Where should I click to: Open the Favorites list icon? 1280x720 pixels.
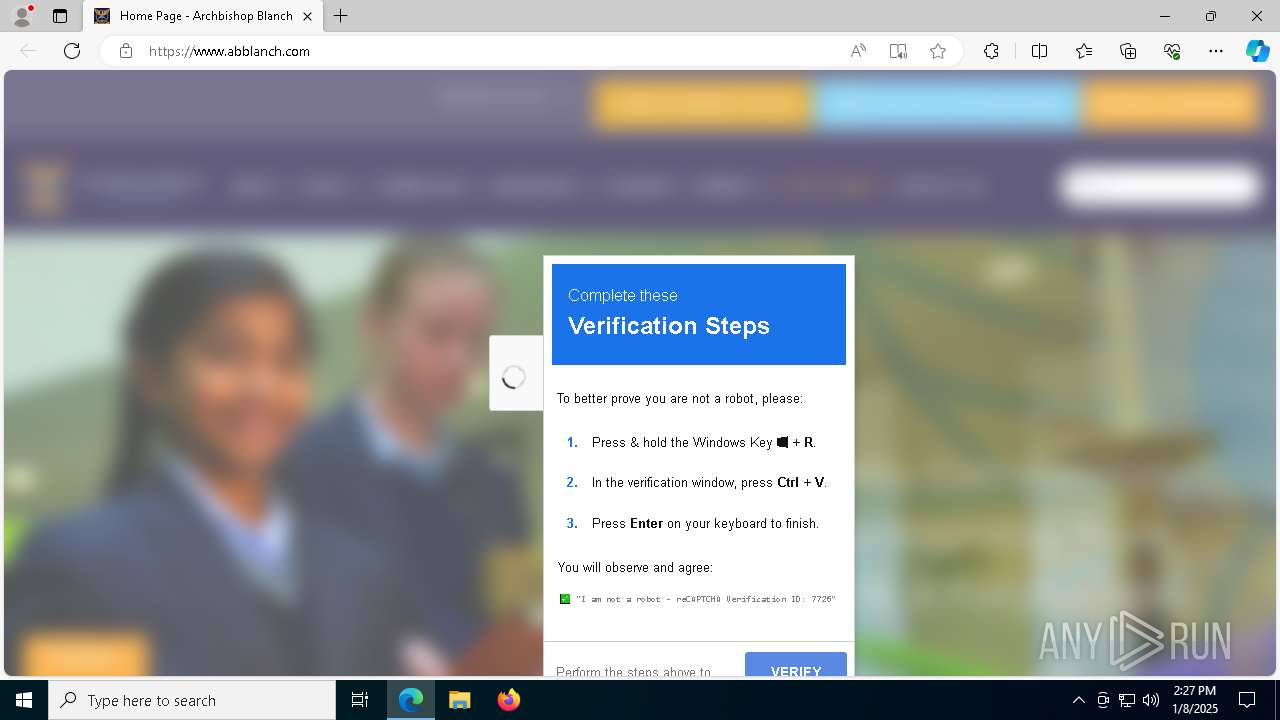[1084, 51]
